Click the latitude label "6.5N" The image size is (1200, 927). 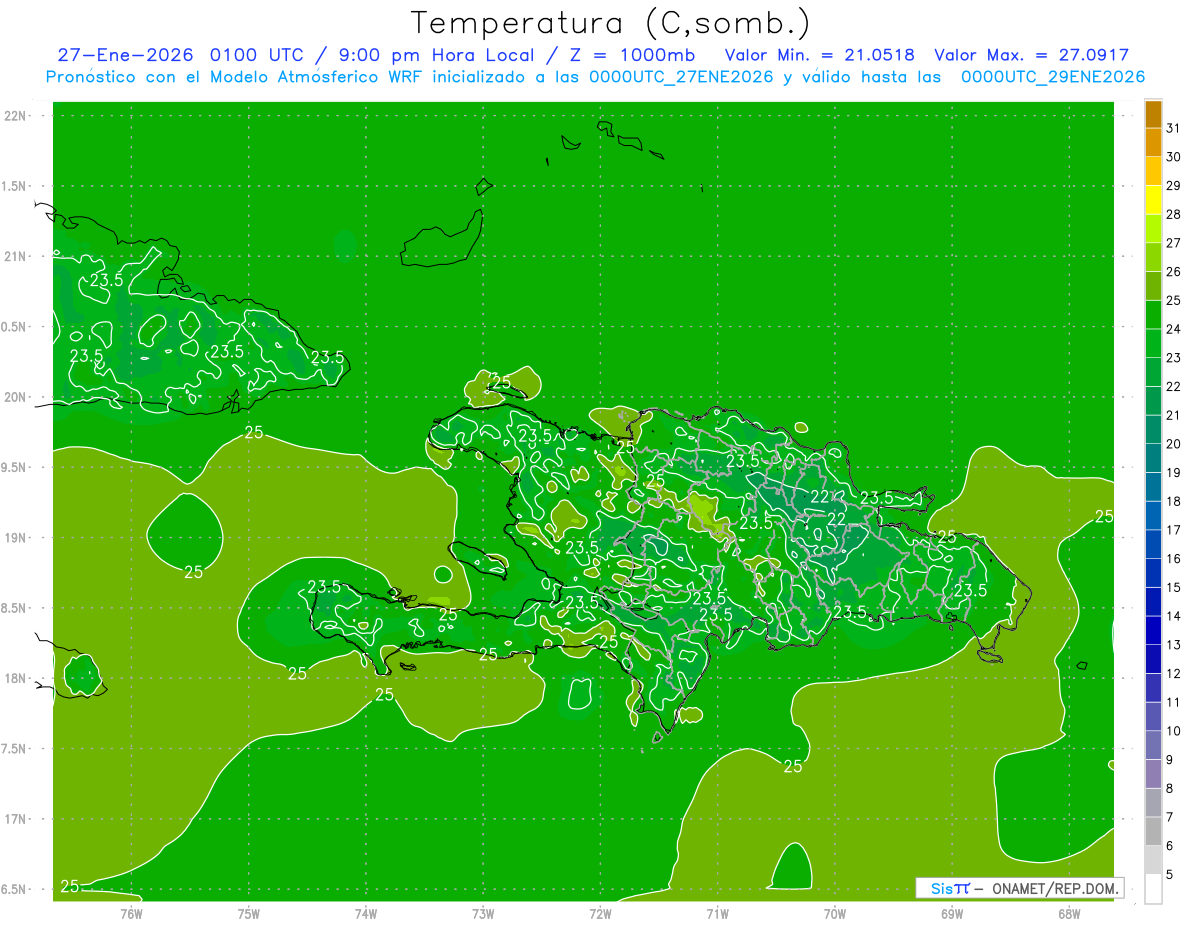tap(16, 889)
